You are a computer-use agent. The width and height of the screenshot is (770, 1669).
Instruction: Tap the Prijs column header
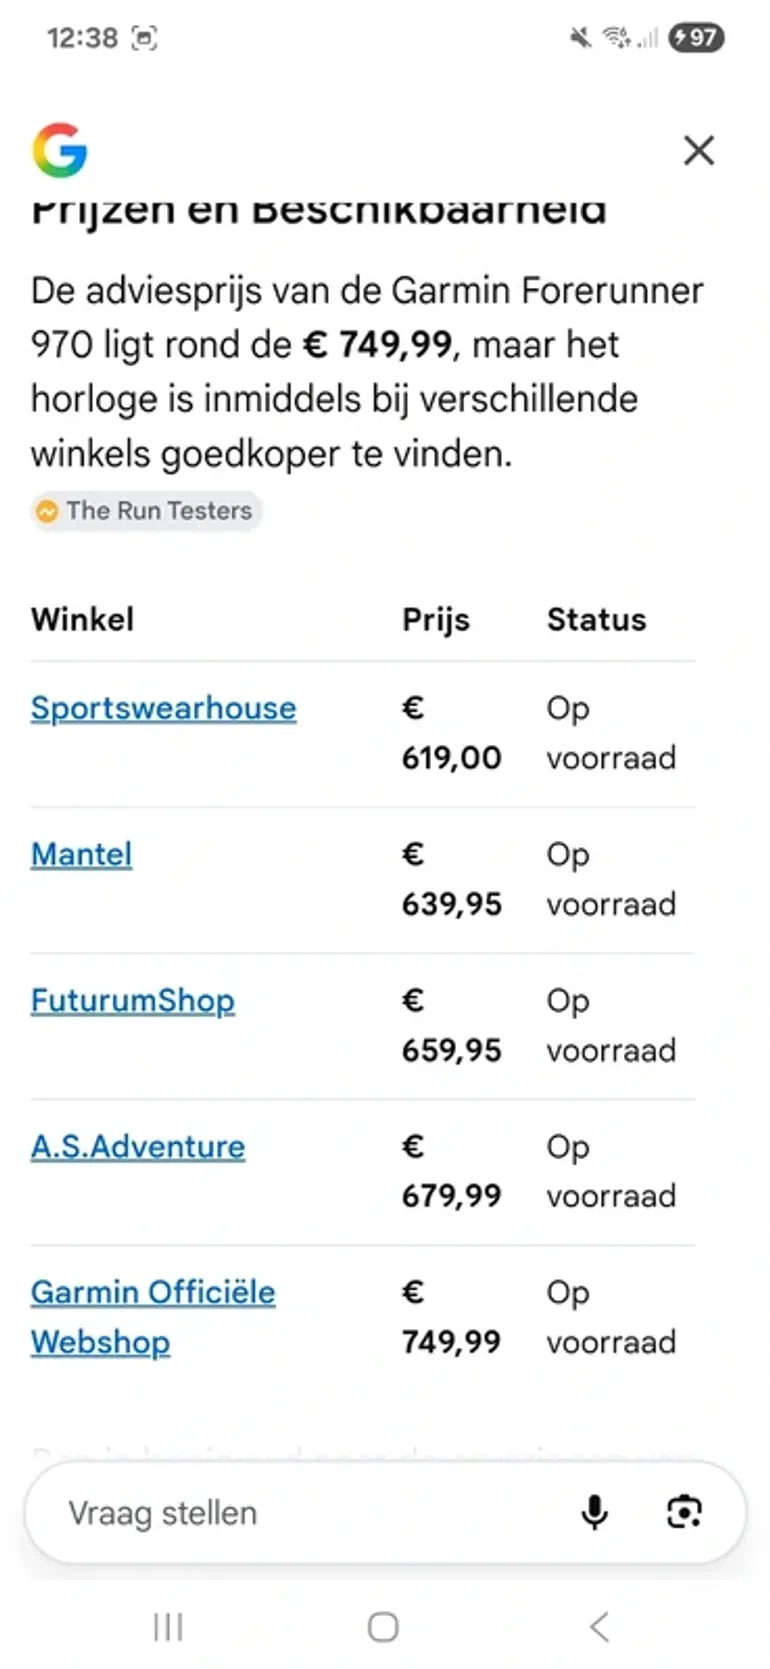click(436, 619)
